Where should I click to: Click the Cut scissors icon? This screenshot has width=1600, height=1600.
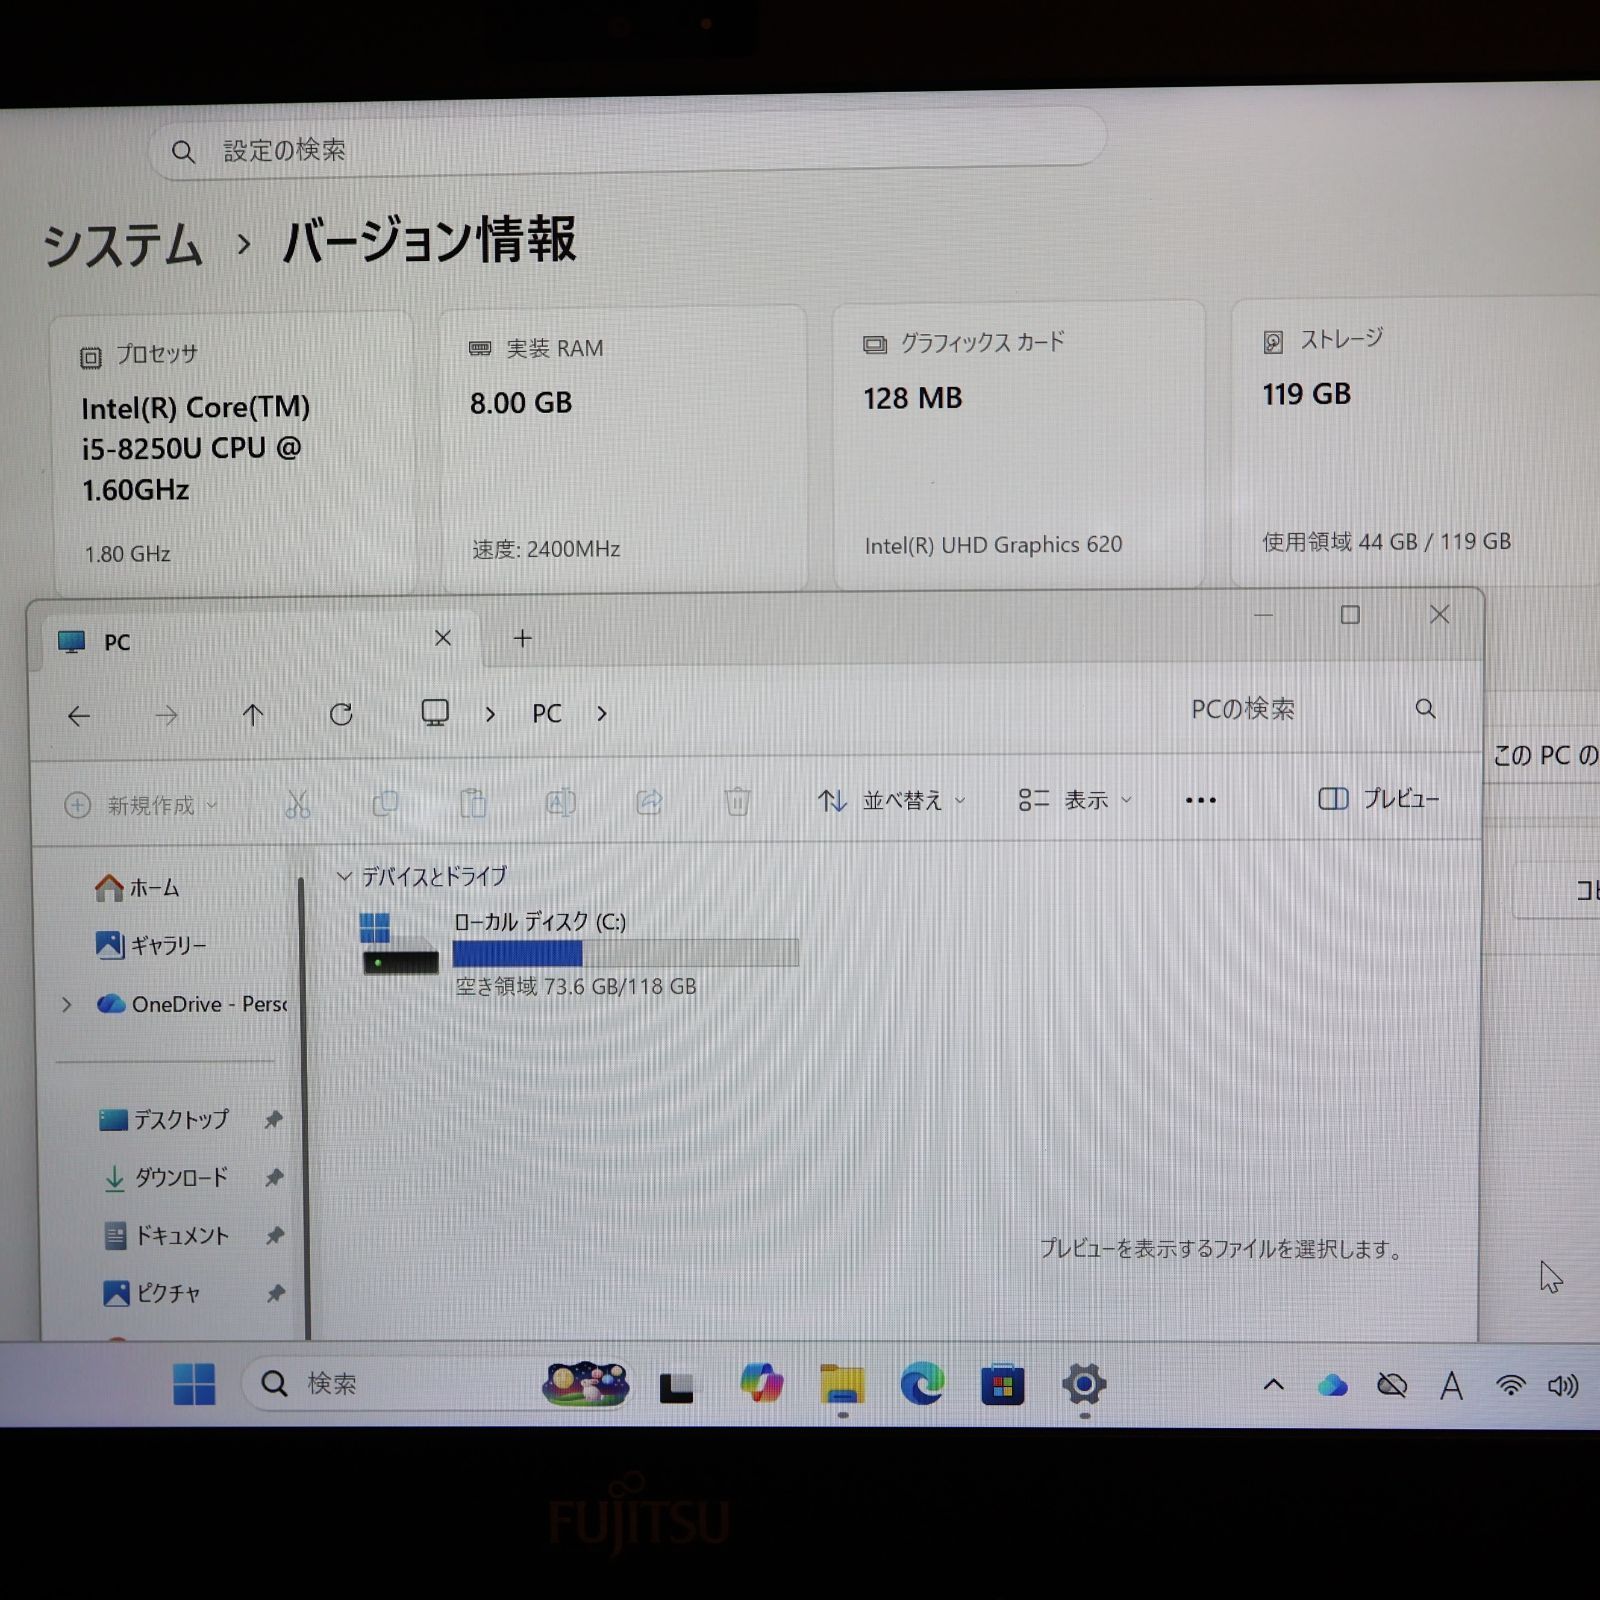point(297,804)
